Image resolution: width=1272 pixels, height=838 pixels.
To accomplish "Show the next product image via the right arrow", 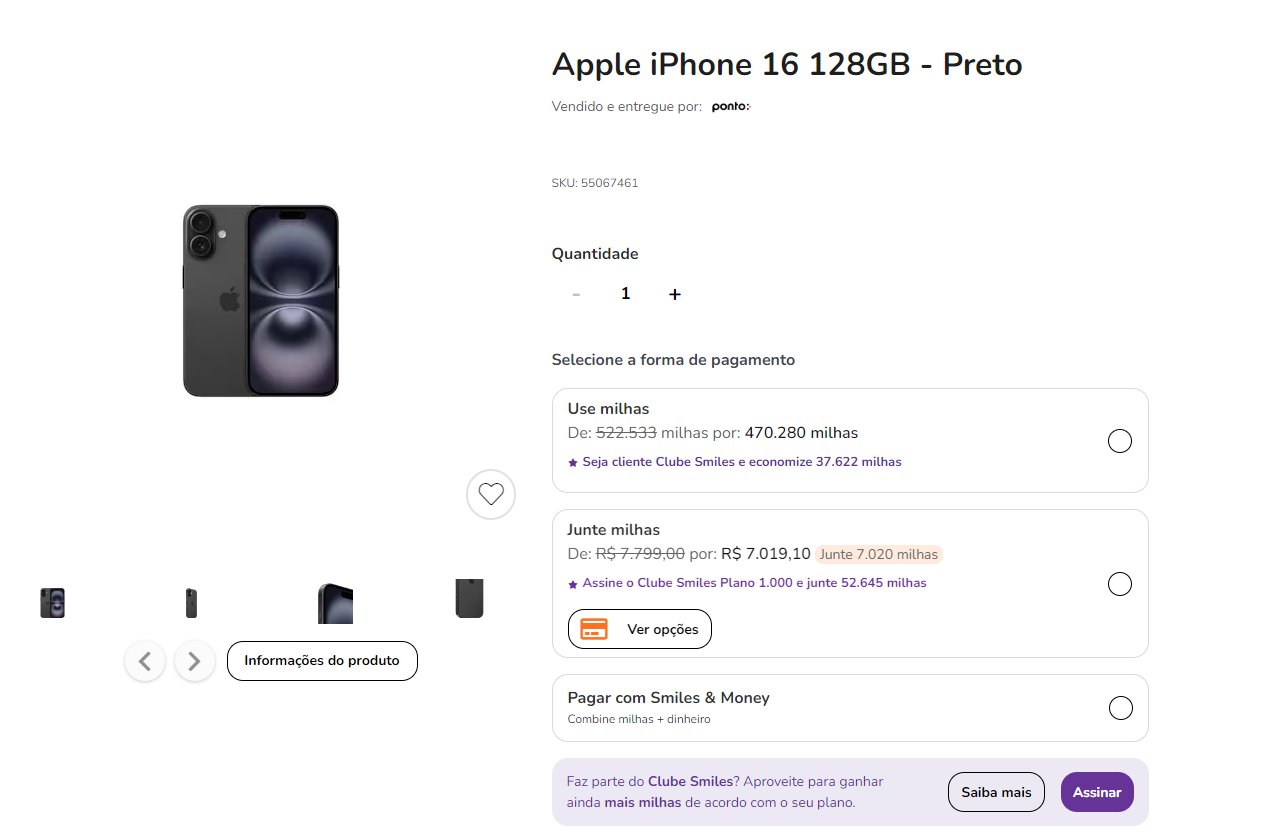I will [x=195, y=661].
